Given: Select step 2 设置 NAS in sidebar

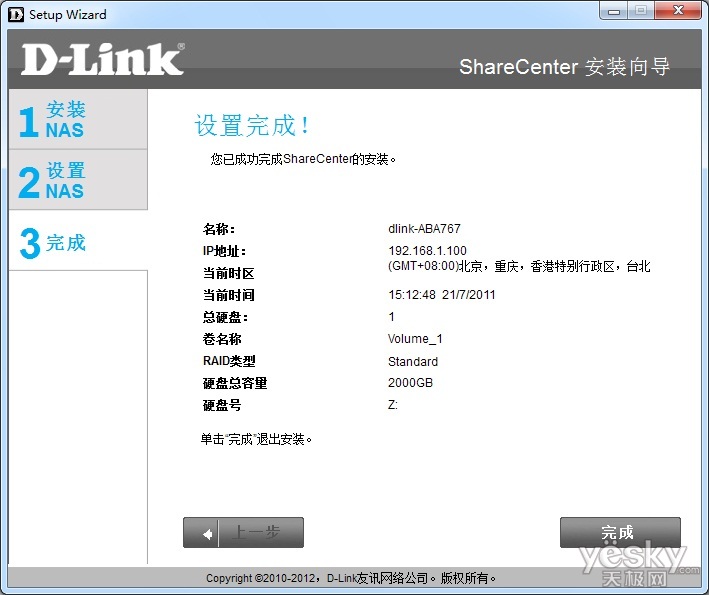Looking at the screenshot, I should [78, 180].
